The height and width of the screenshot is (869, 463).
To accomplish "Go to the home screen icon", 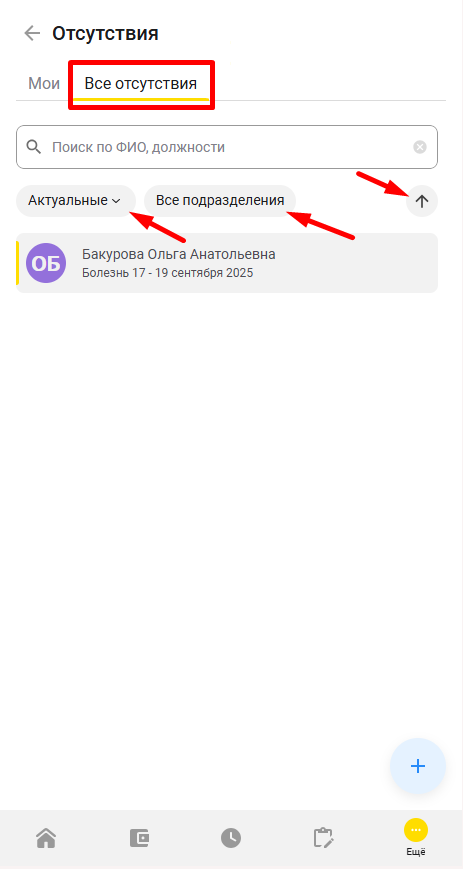I will [46, 837].
